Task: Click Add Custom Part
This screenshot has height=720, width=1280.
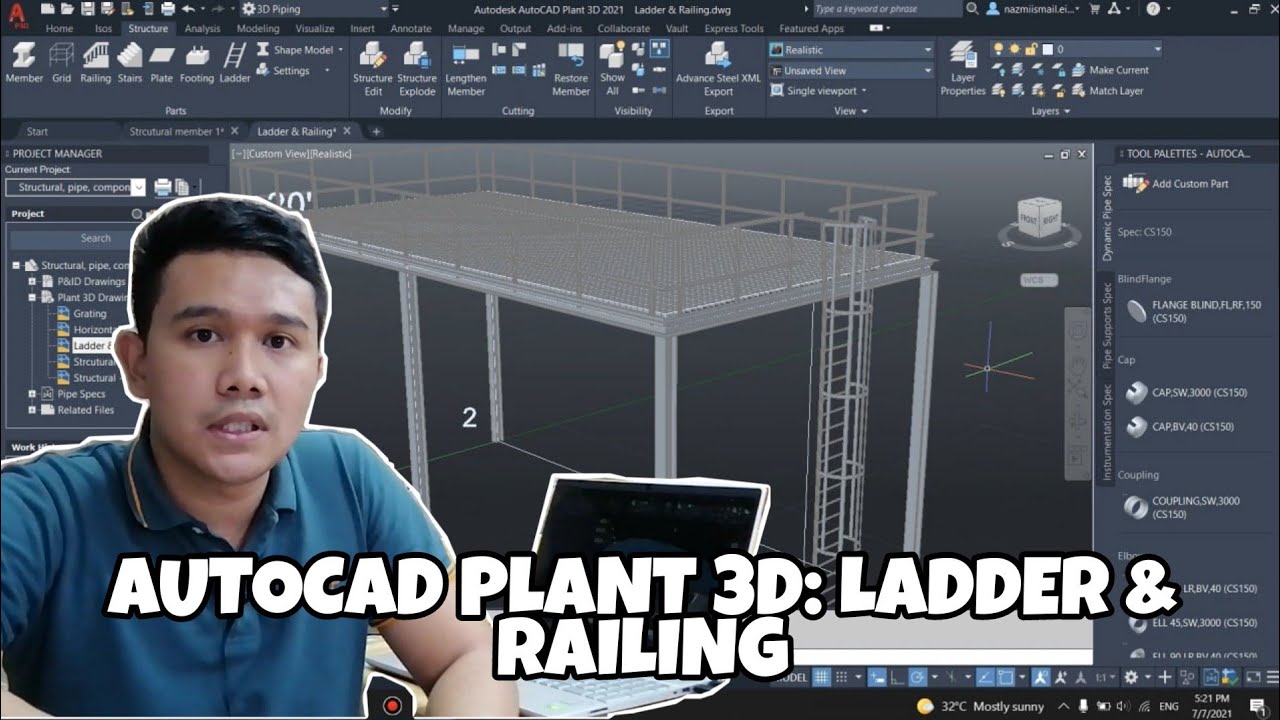Action: tap(1177, 184)
